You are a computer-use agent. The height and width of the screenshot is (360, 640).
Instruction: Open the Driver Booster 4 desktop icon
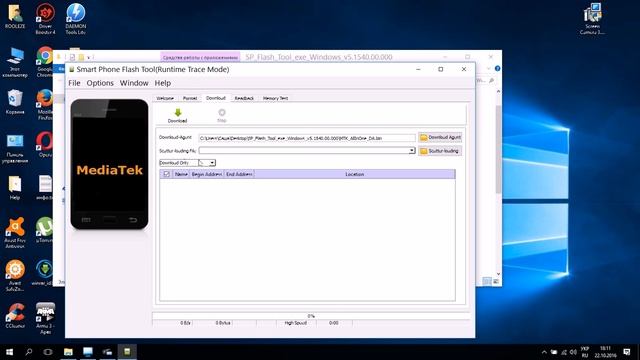pyautogui.click(x=45, y=19)
